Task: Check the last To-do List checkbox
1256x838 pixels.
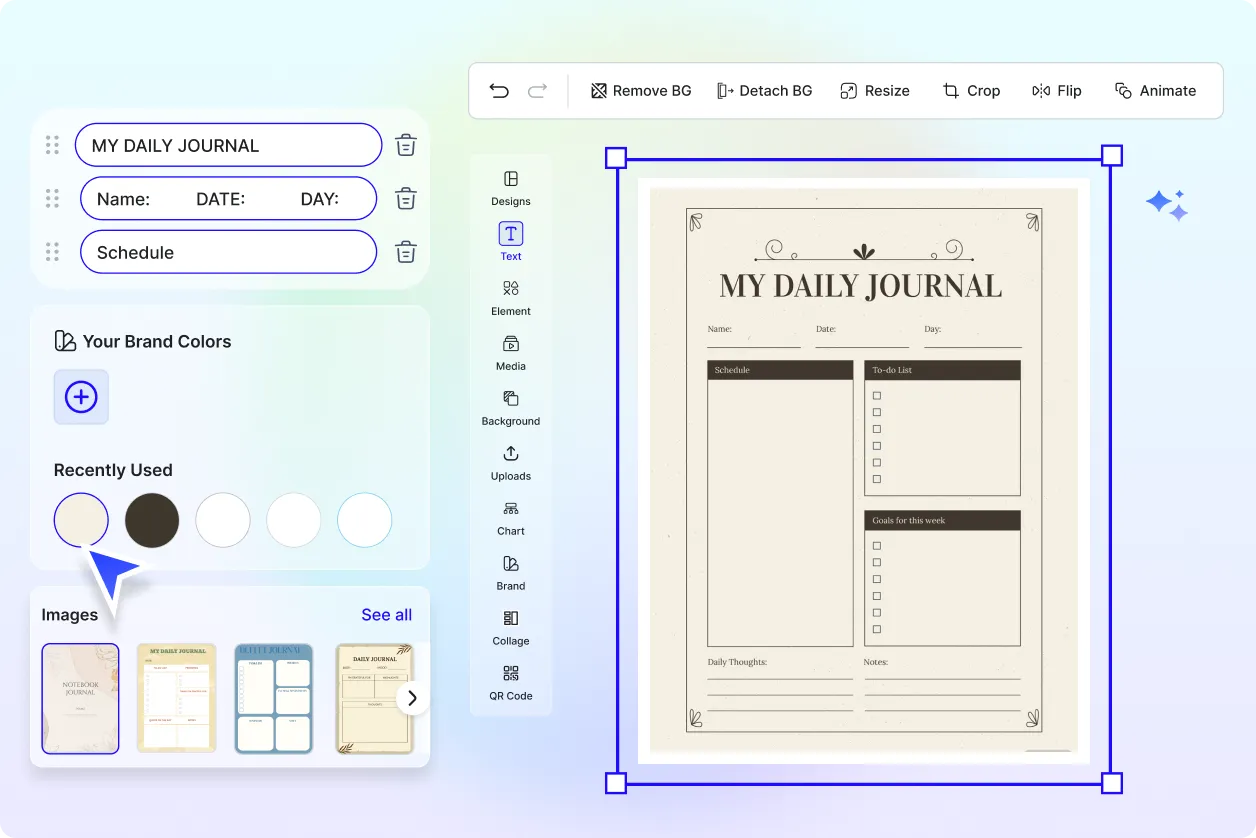Action: (x=877, y=479)
